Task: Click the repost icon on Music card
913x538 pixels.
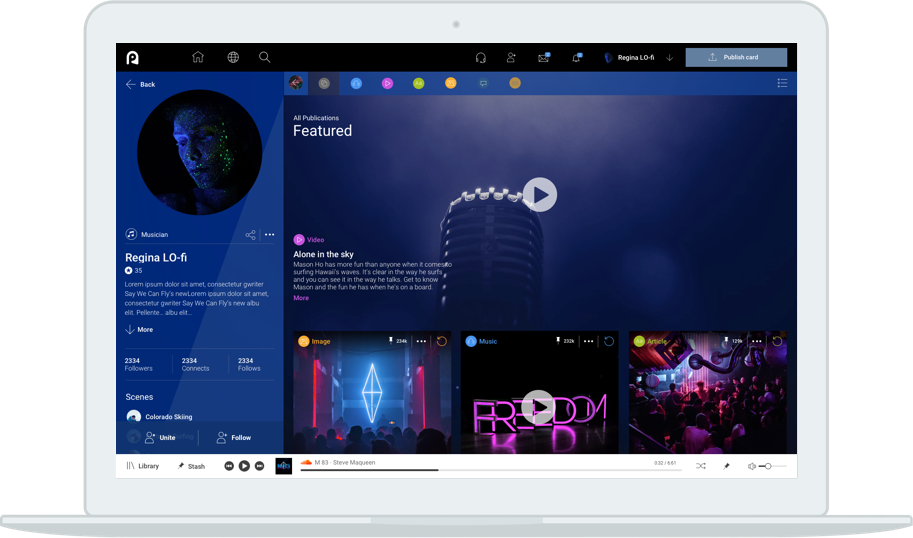Action: (609, 341)
